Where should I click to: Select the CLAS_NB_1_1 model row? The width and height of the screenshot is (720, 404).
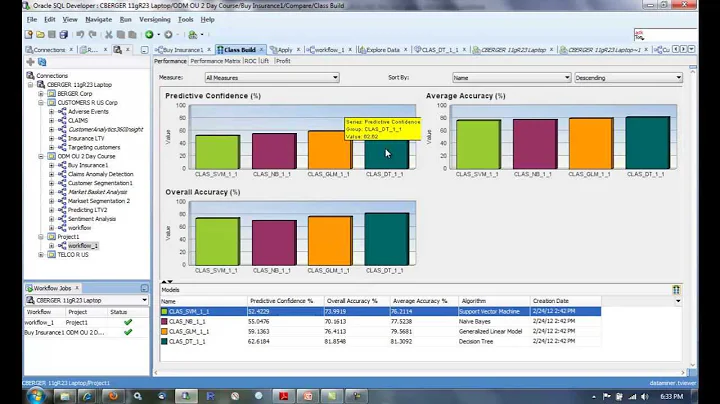click(381, 322)
